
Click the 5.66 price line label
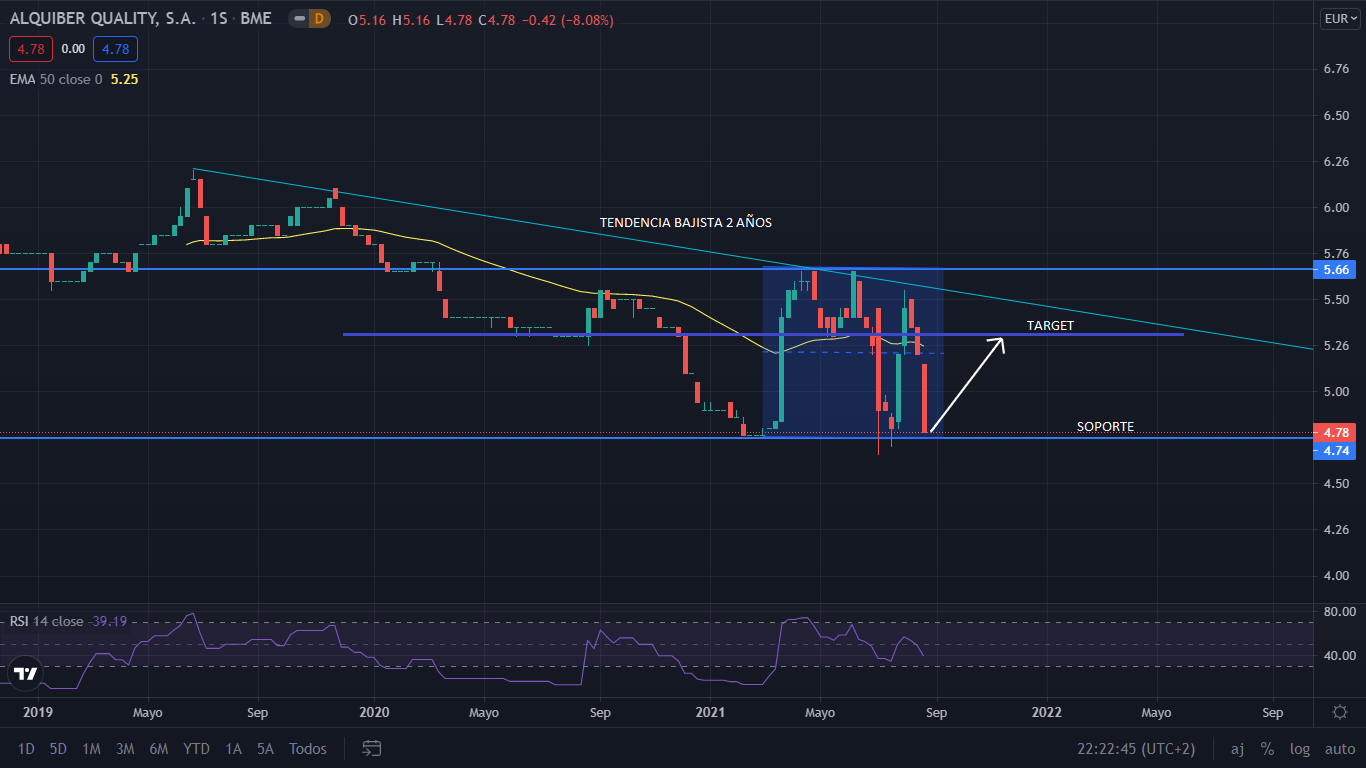point(1336,270)
